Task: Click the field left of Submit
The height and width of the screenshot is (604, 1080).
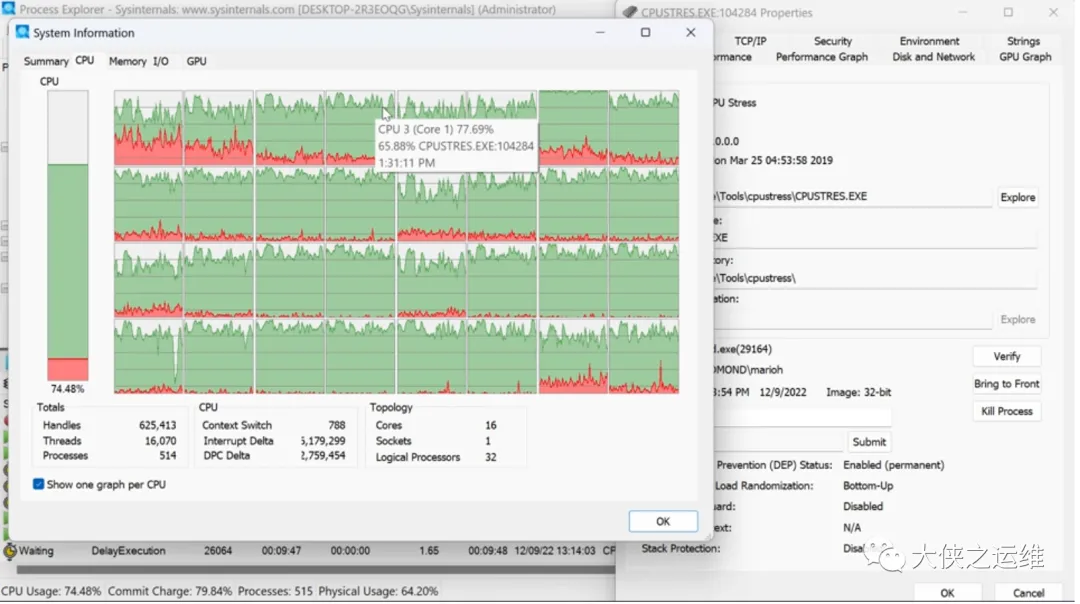Action: click(780, 443)
